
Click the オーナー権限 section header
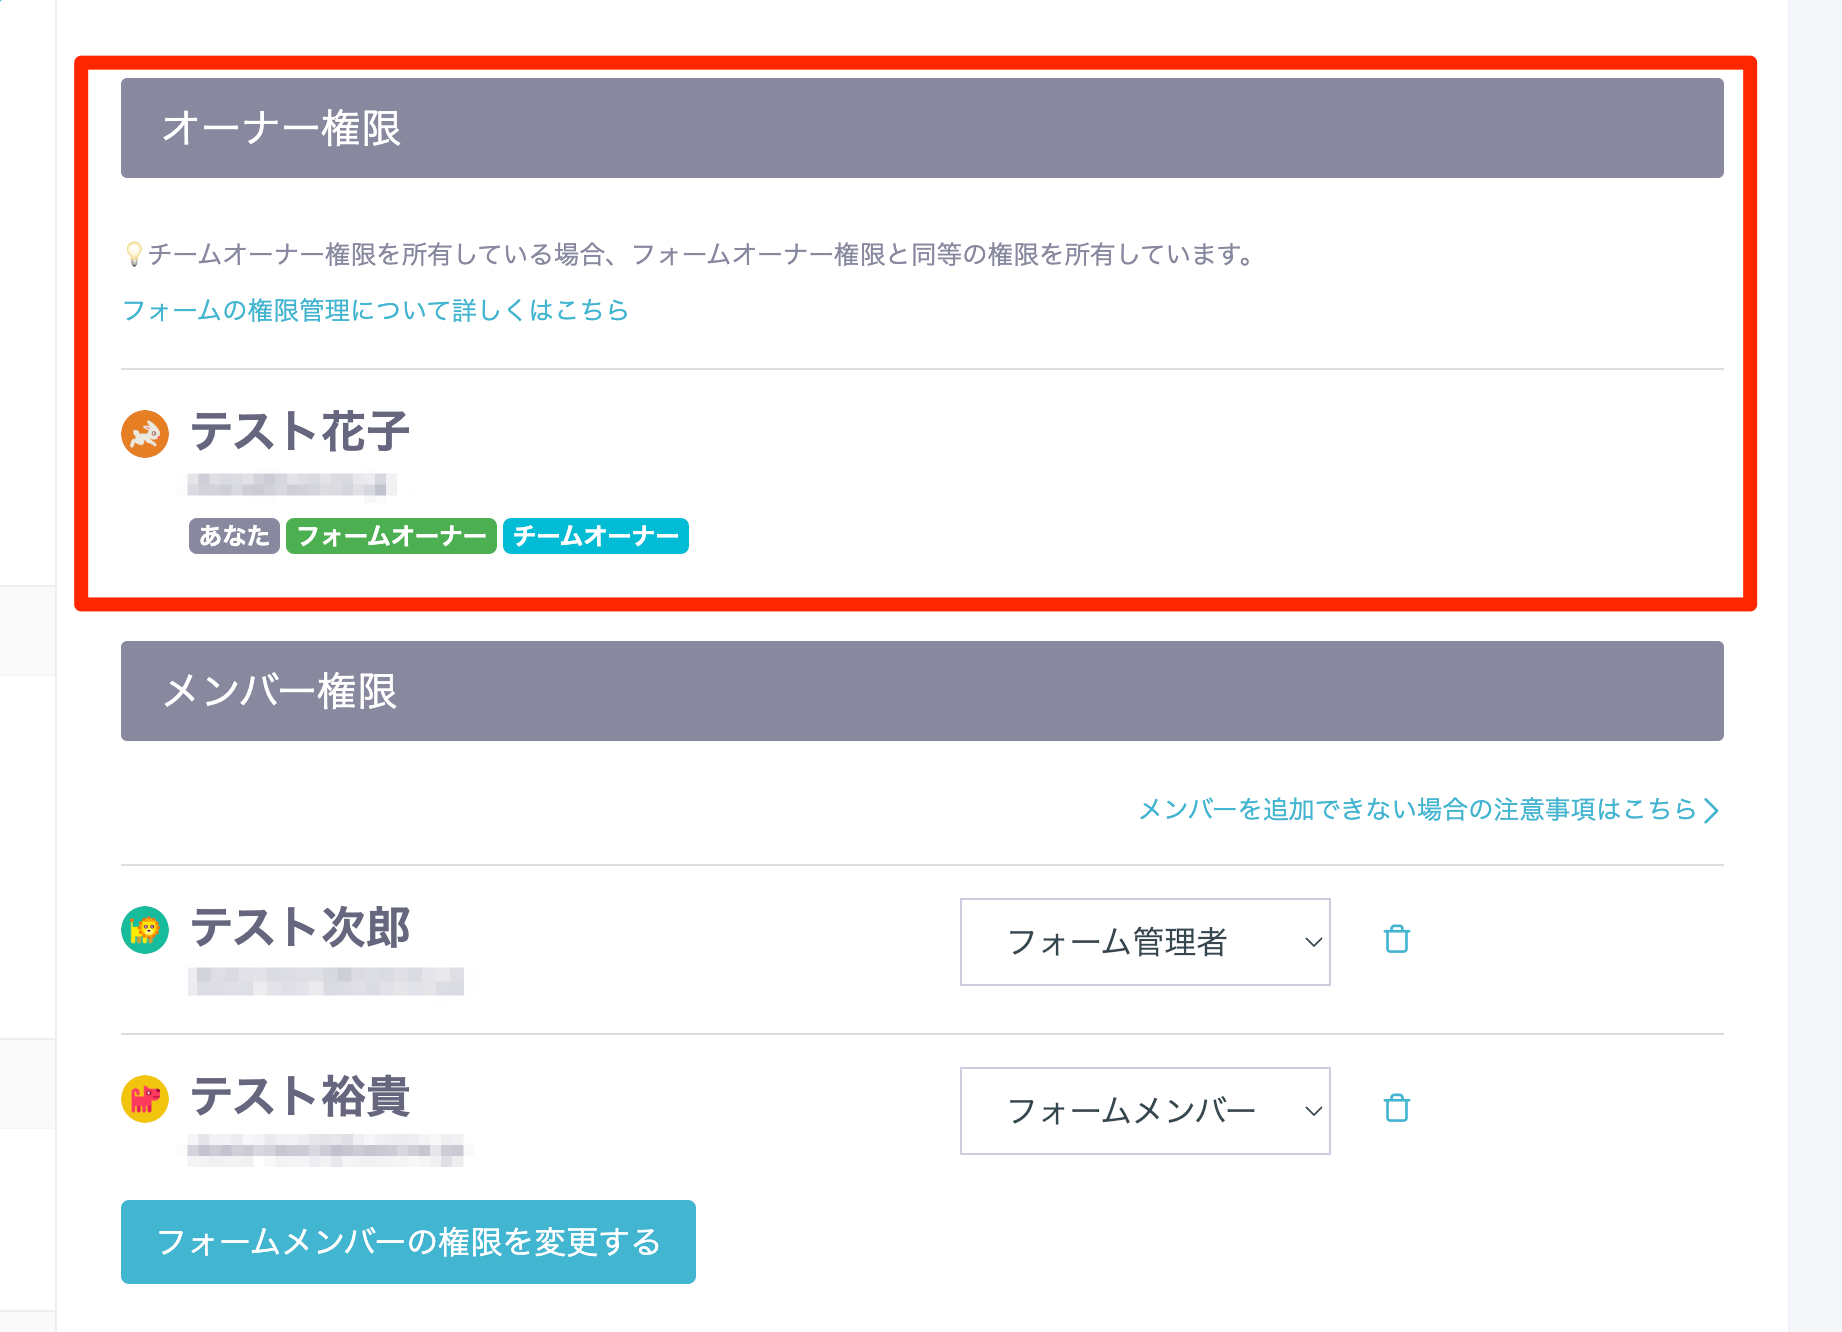coord(921,128)
